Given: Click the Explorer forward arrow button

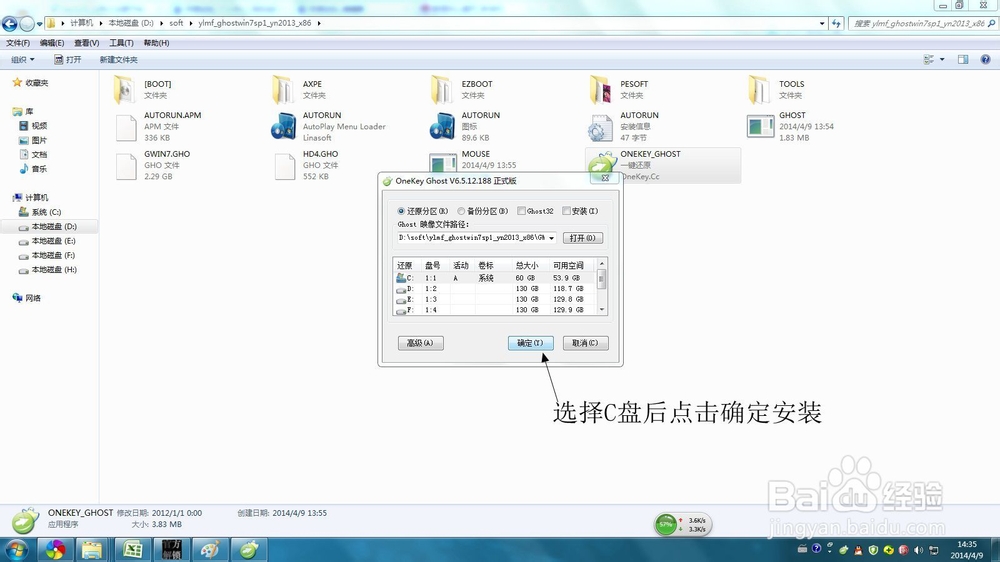Looking at the screenshot, I should coord(27,24).
